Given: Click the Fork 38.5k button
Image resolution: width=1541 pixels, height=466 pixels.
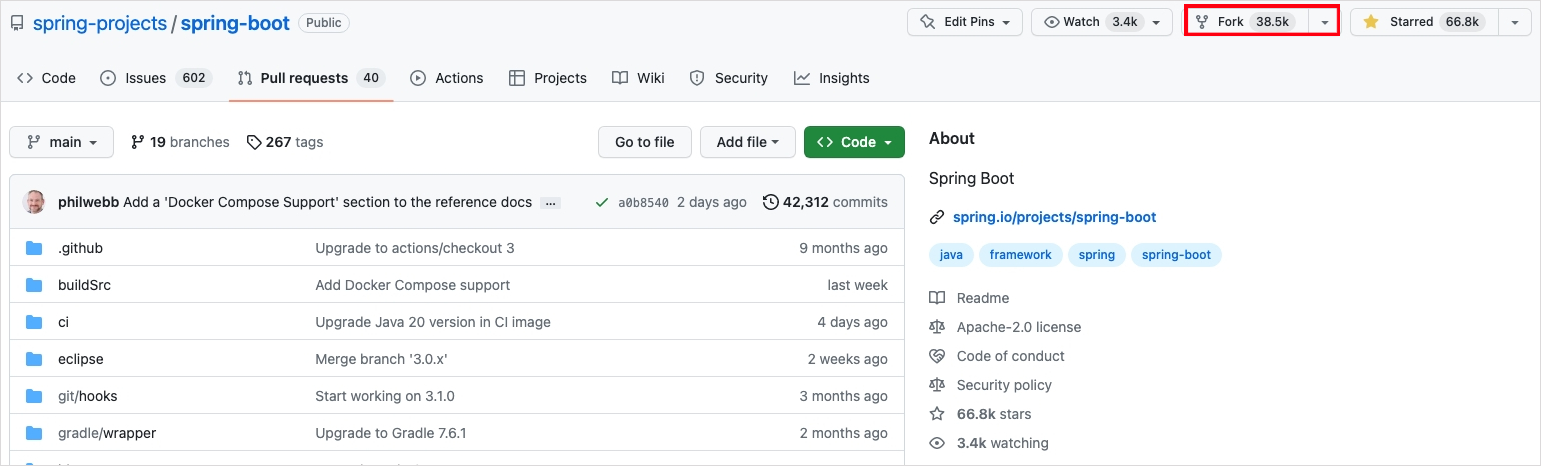Looking at the screenshot, I should point(1246,22).
